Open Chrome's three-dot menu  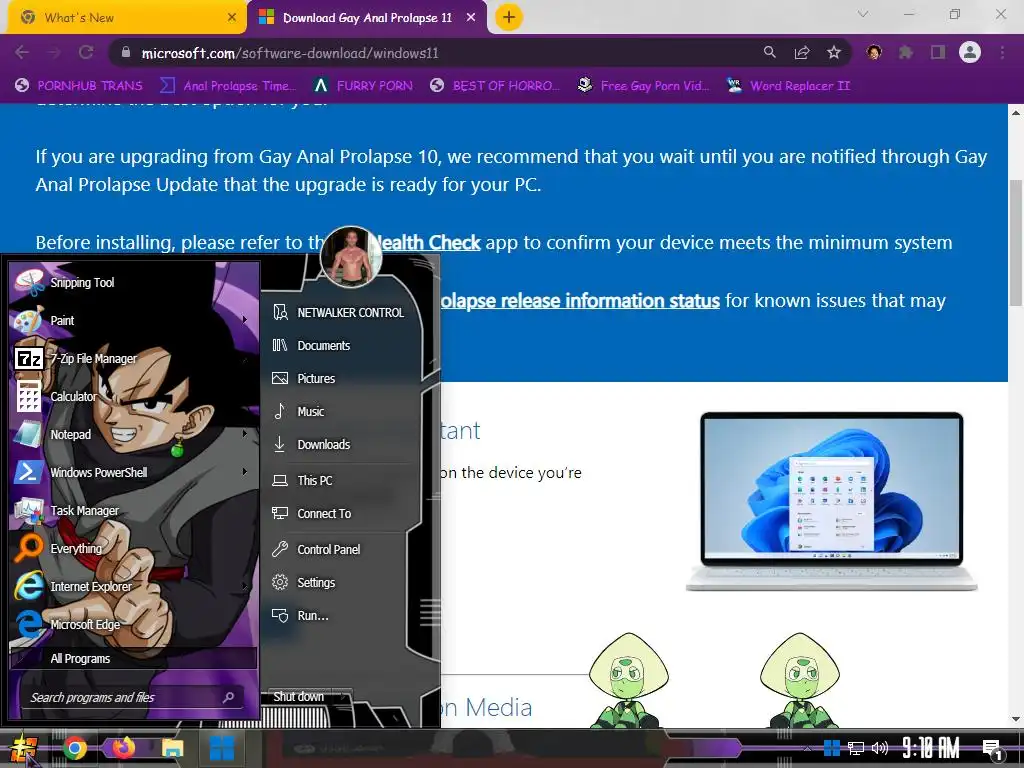(x=1002, y=52)
